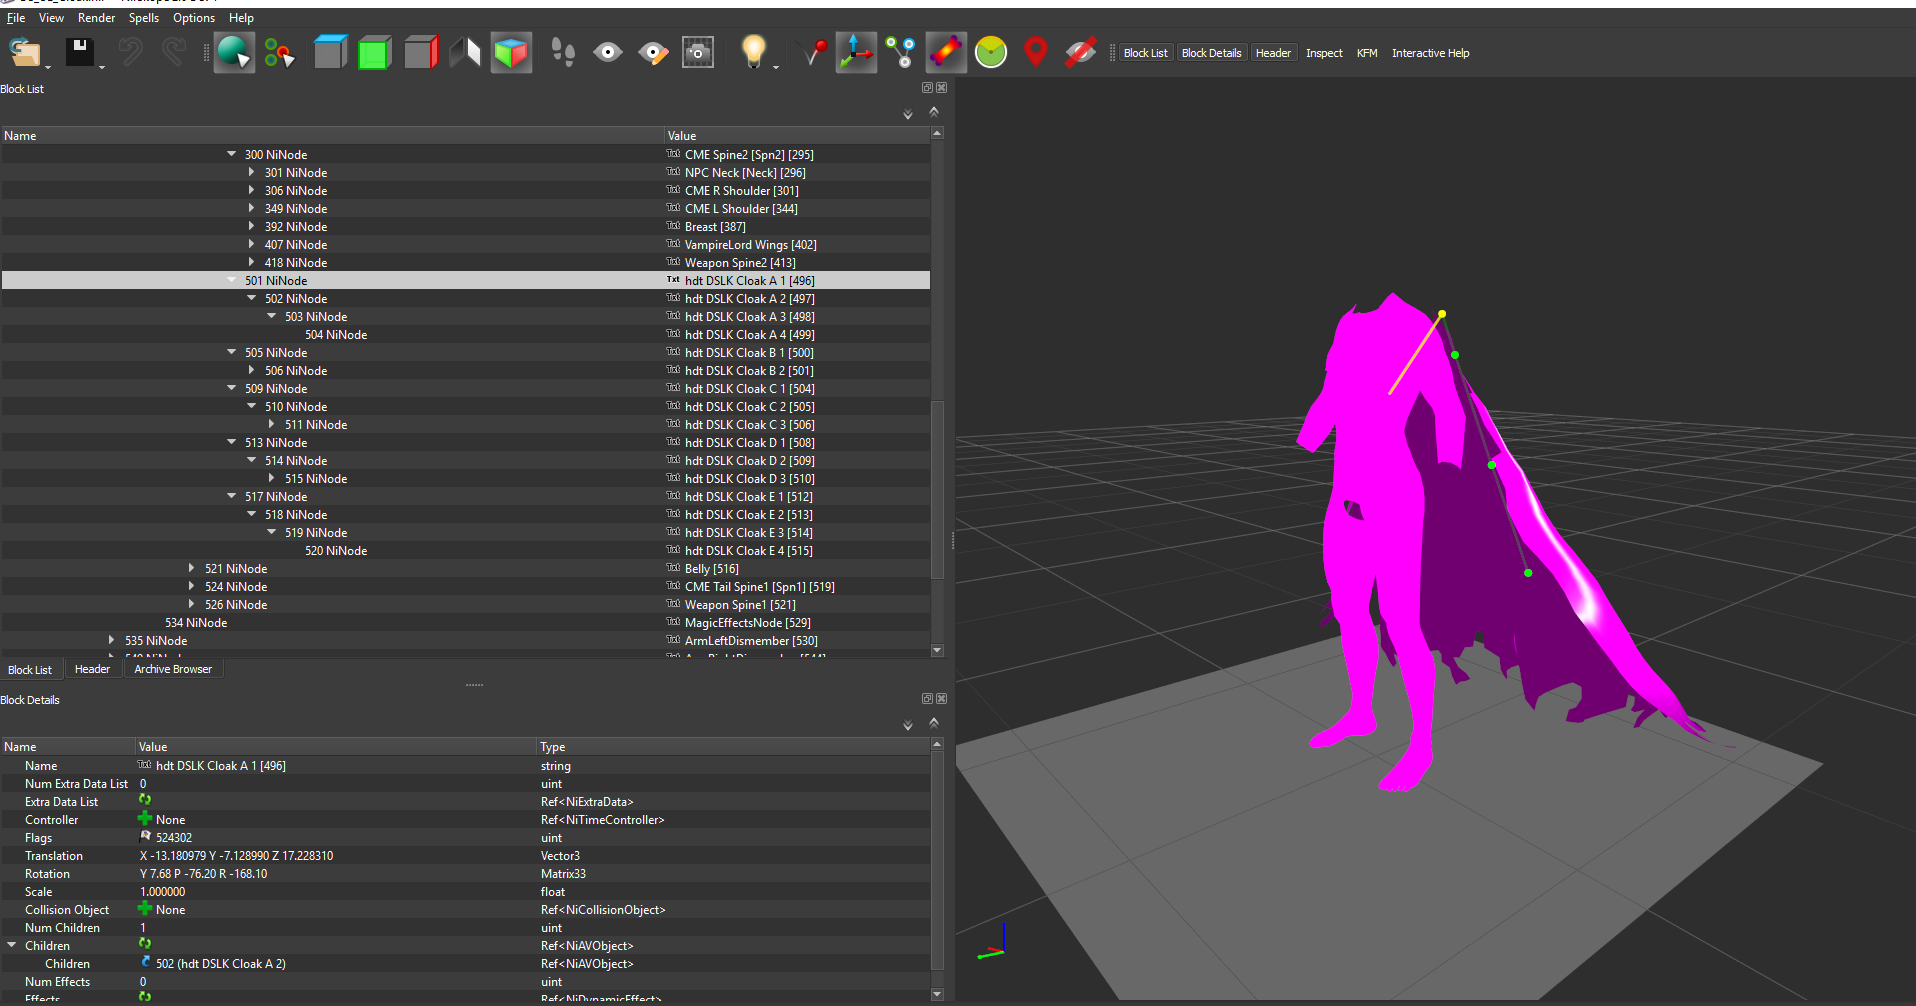Click the red map marker icon
The image size is (1916, 1006).
(1036, 52)
